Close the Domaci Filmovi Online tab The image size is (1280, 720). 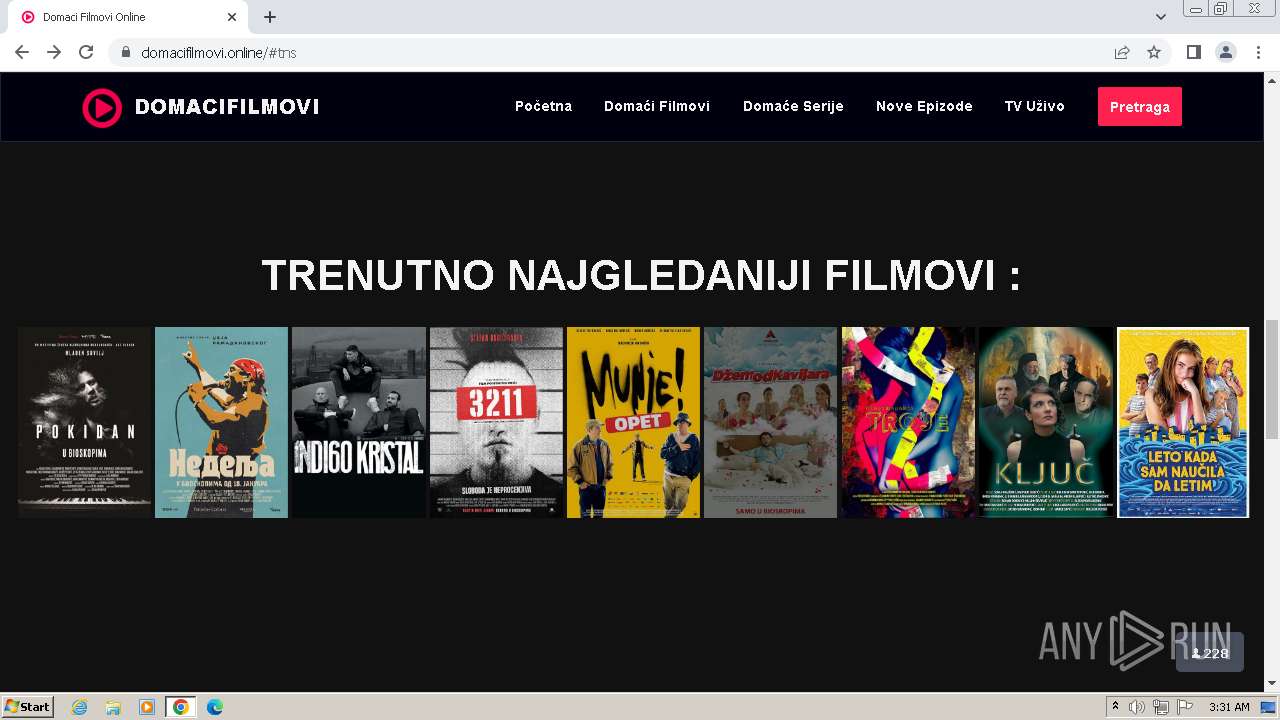click(x=232, y=17)
